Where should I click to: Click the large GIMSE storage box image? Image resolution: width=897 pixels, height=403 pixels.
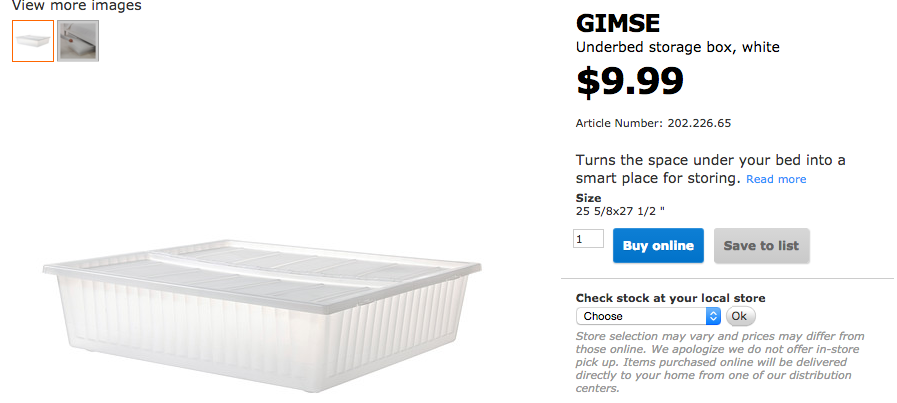pyautogui.click(x=264, y=308)
